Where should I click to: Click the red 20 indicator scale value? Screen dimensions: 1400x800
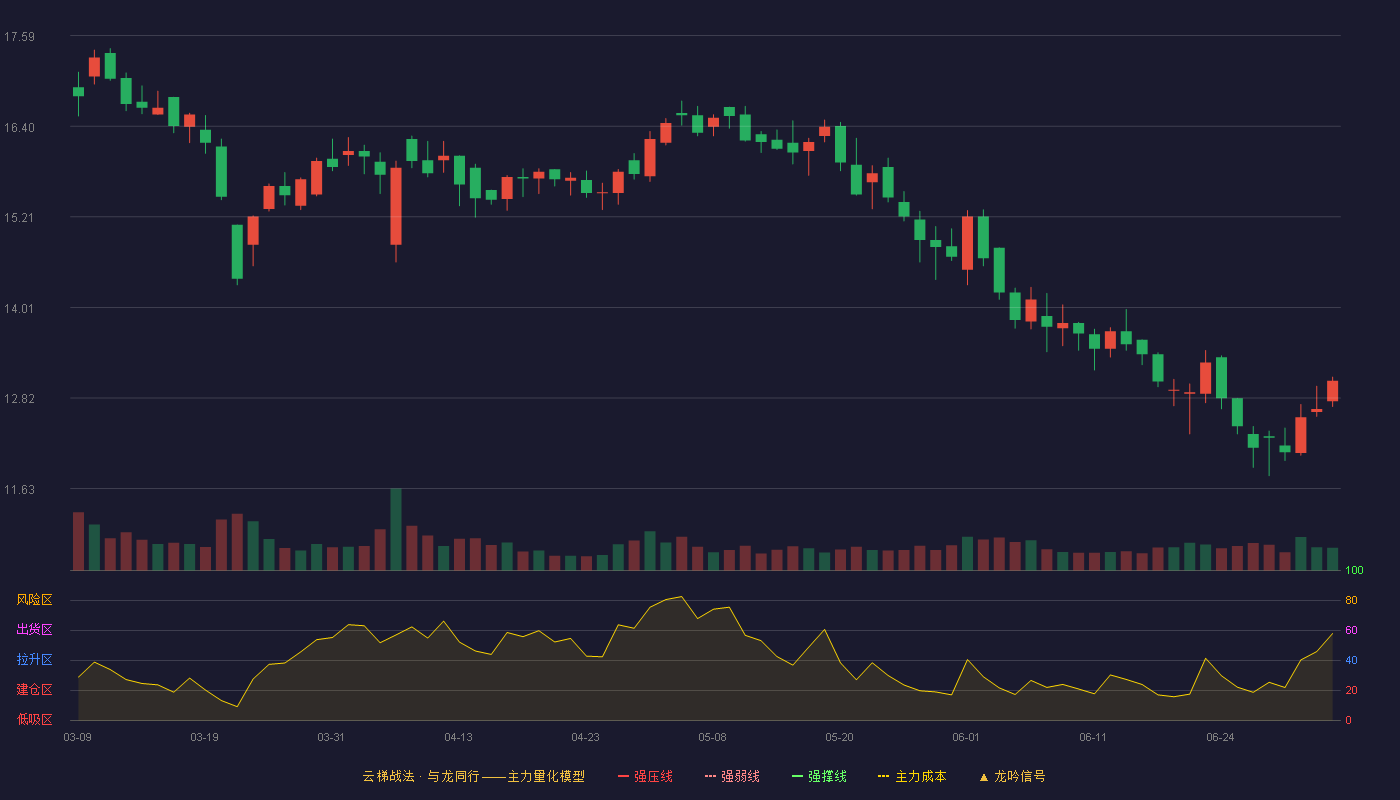pos(1351,690)
